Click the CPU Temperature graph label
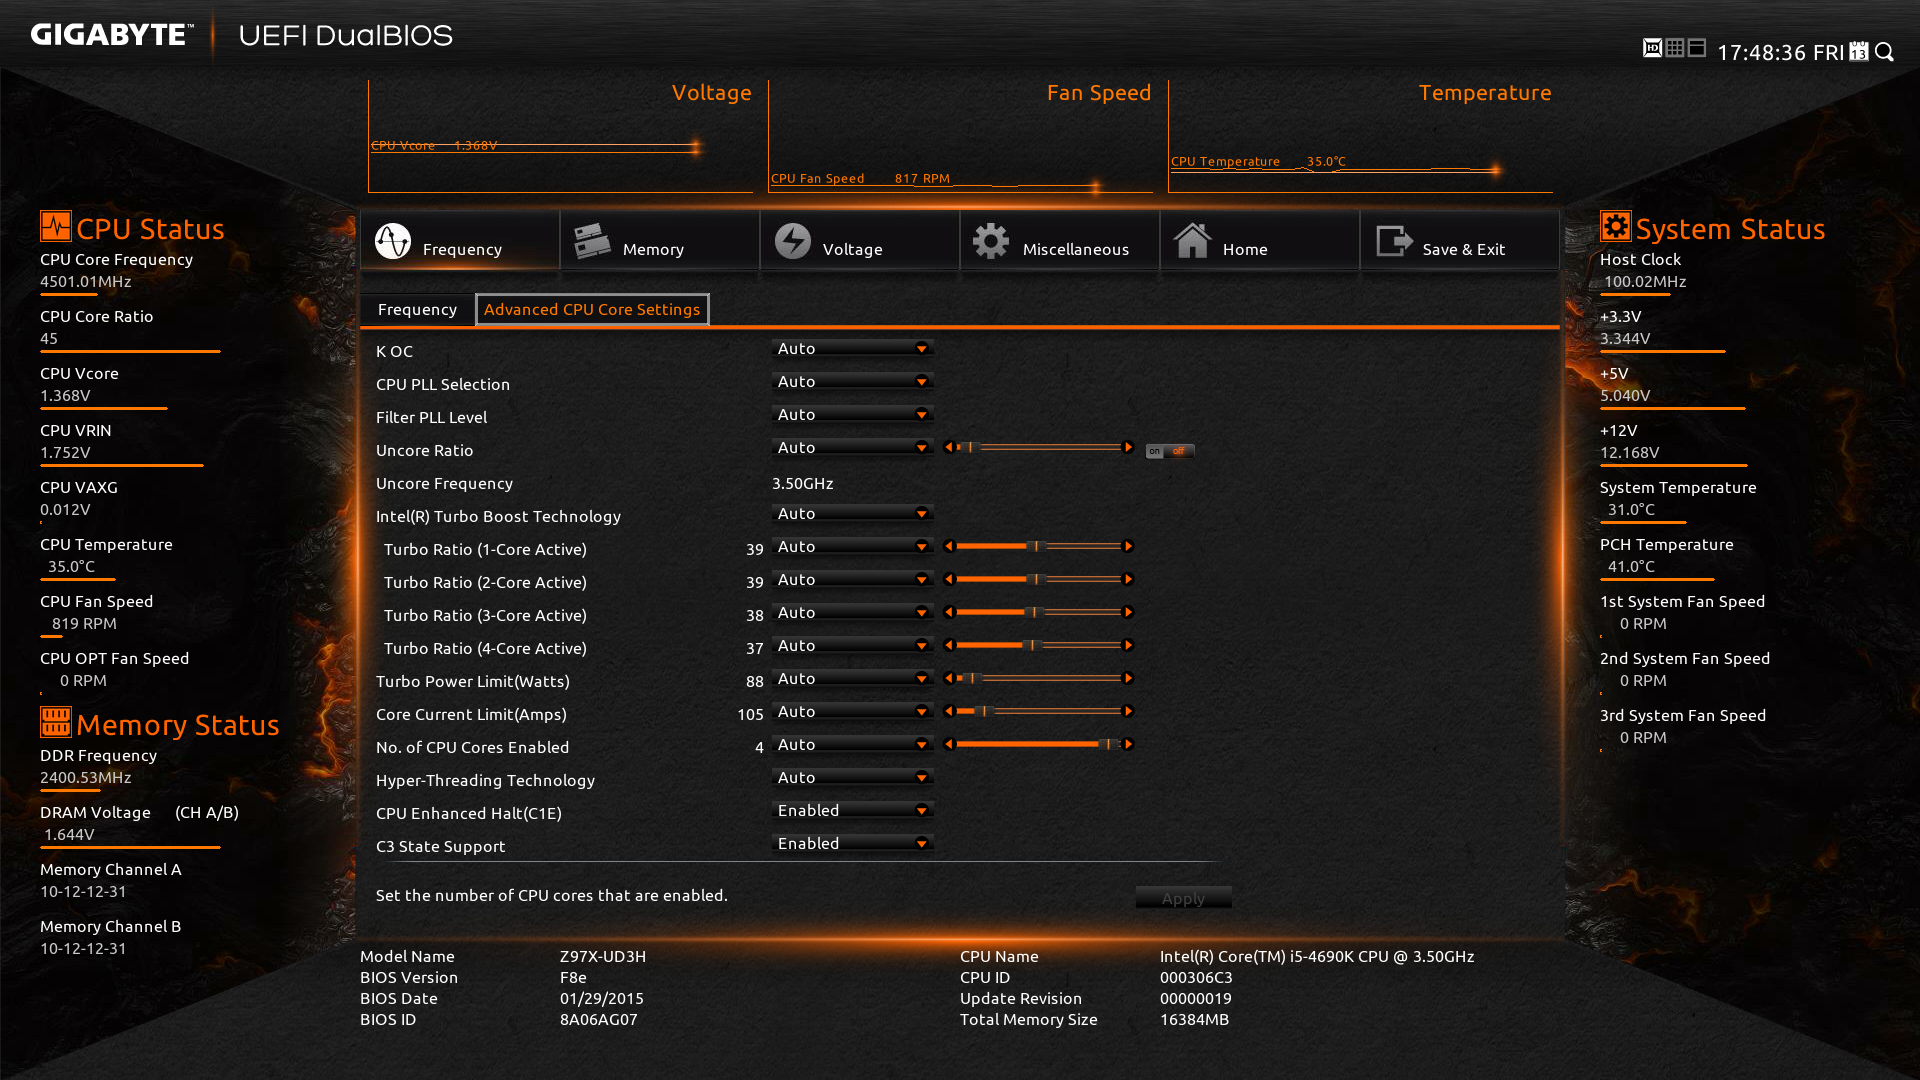The image size is (1920, 1080). coord(1258,161)
